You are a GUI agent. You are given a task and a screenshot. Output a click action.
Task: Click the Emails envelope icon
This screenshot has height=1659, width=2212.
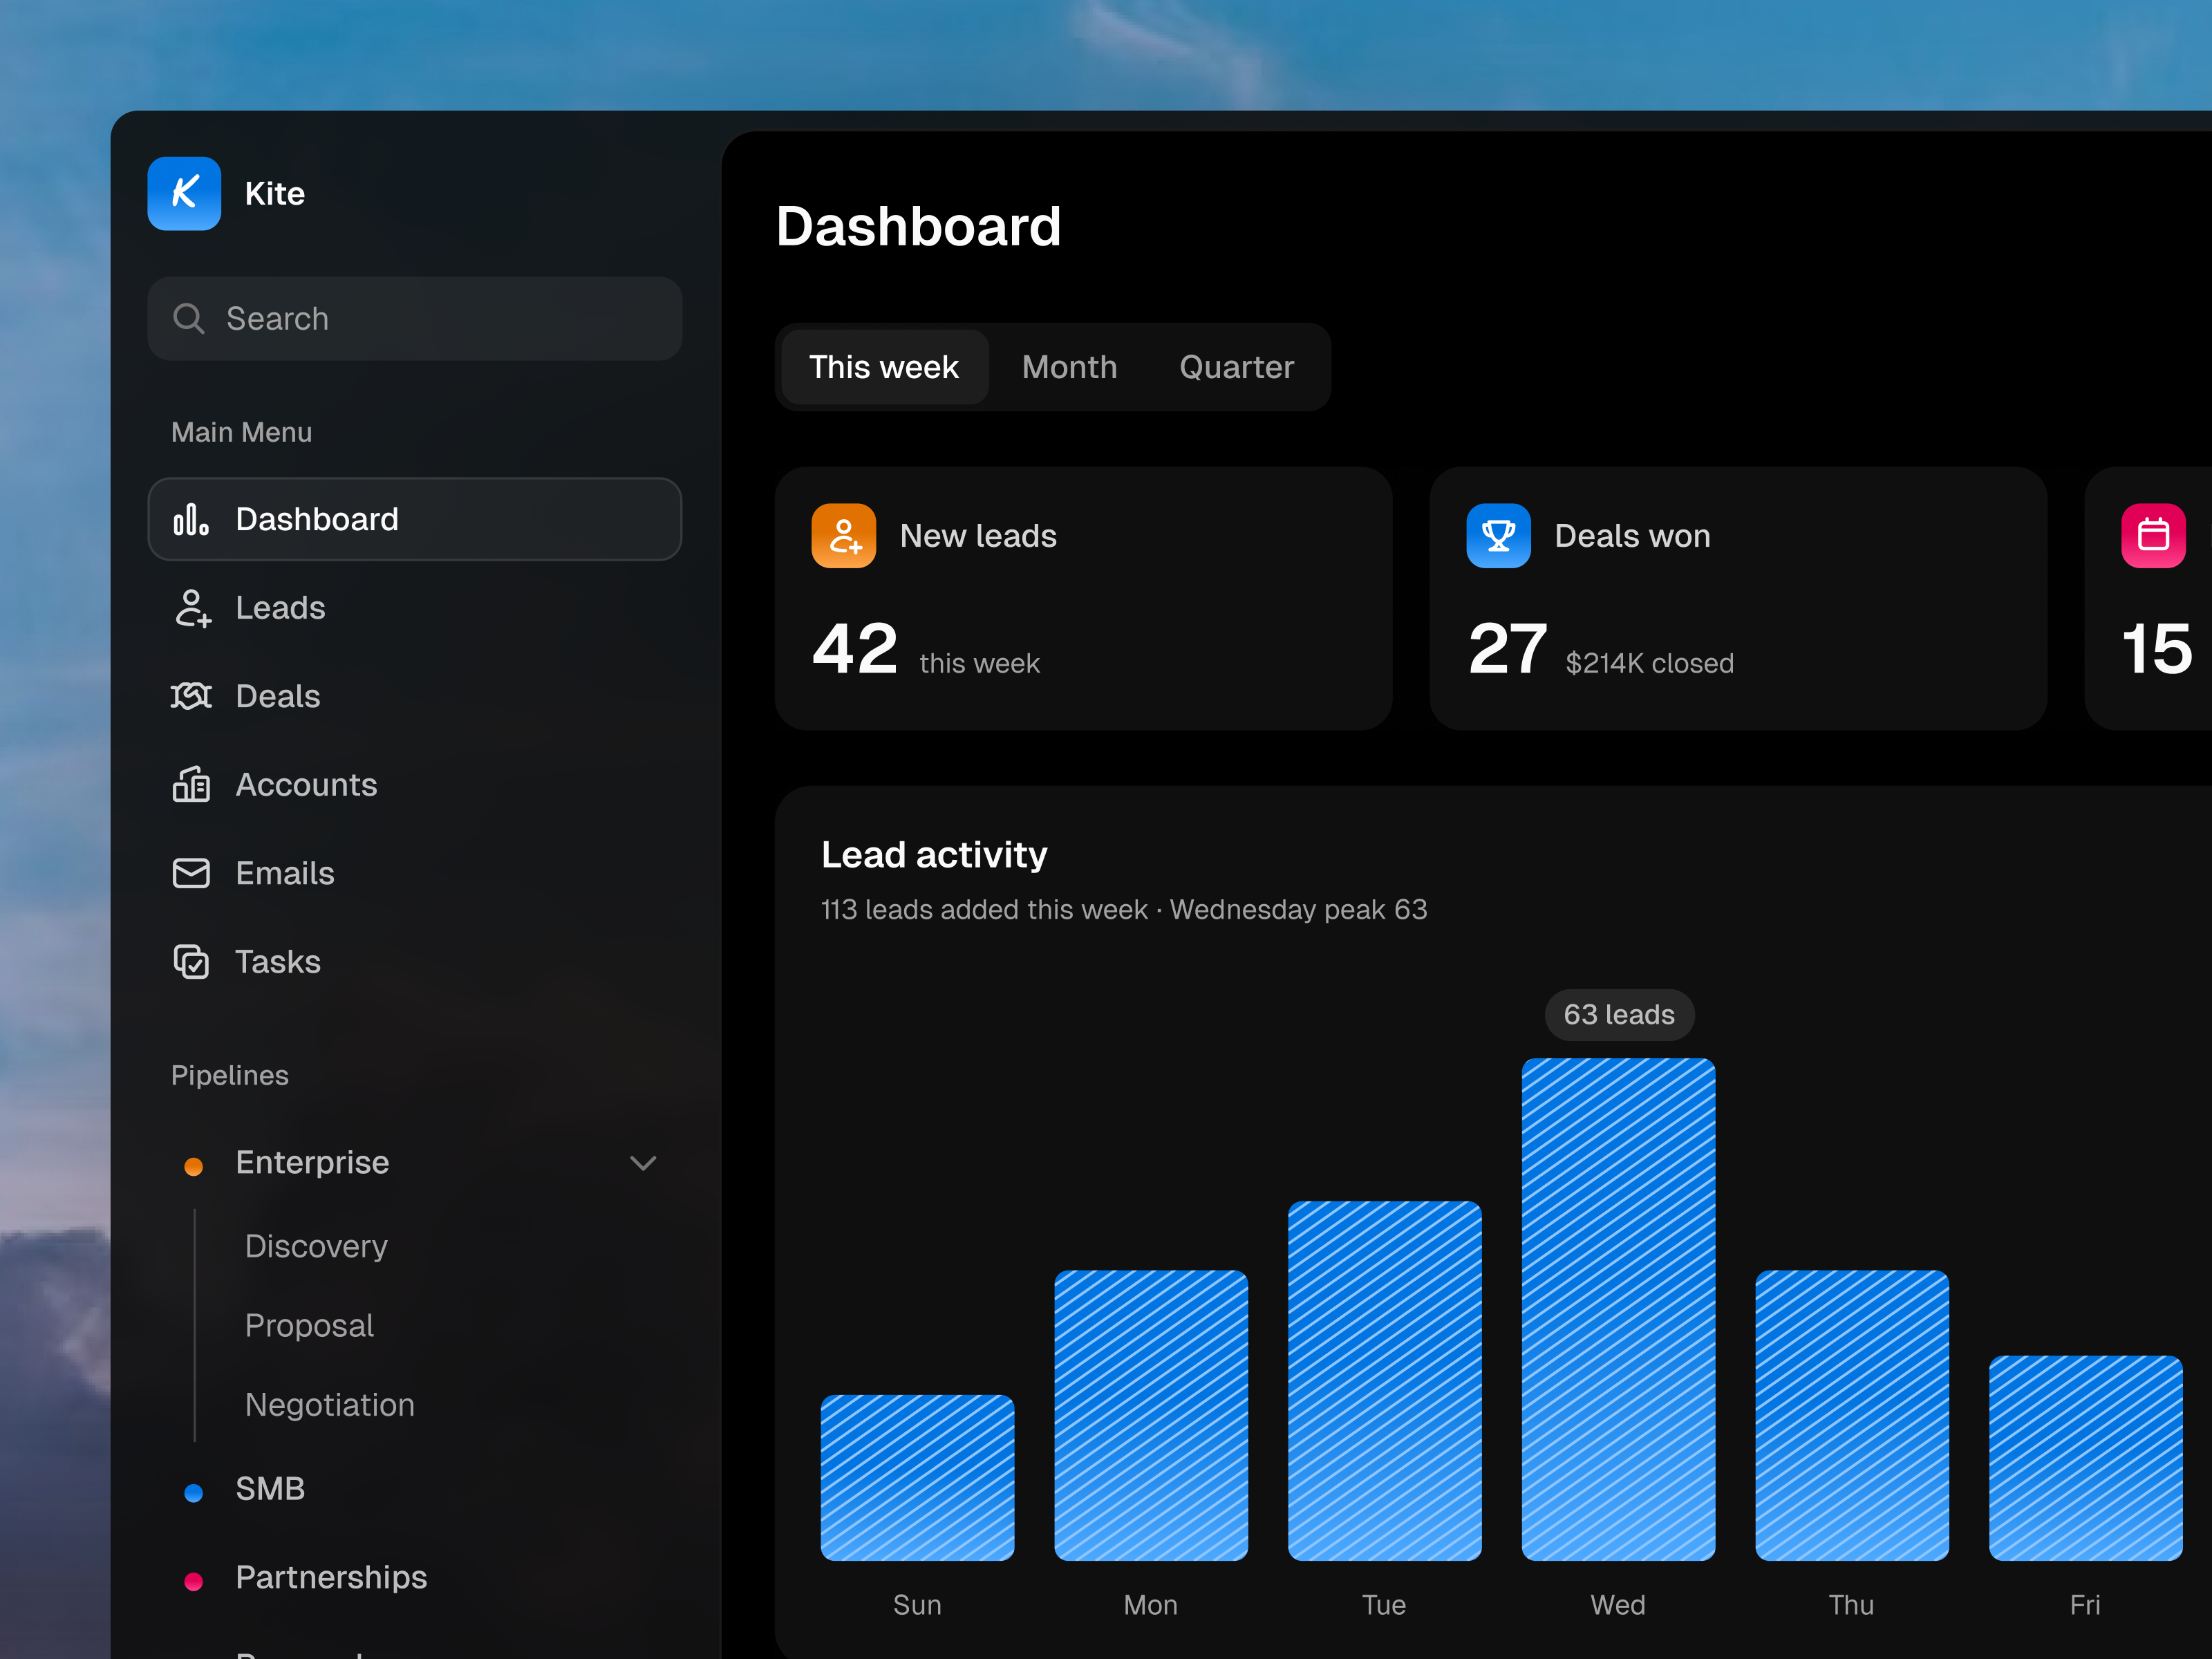(x=191, y=873)
